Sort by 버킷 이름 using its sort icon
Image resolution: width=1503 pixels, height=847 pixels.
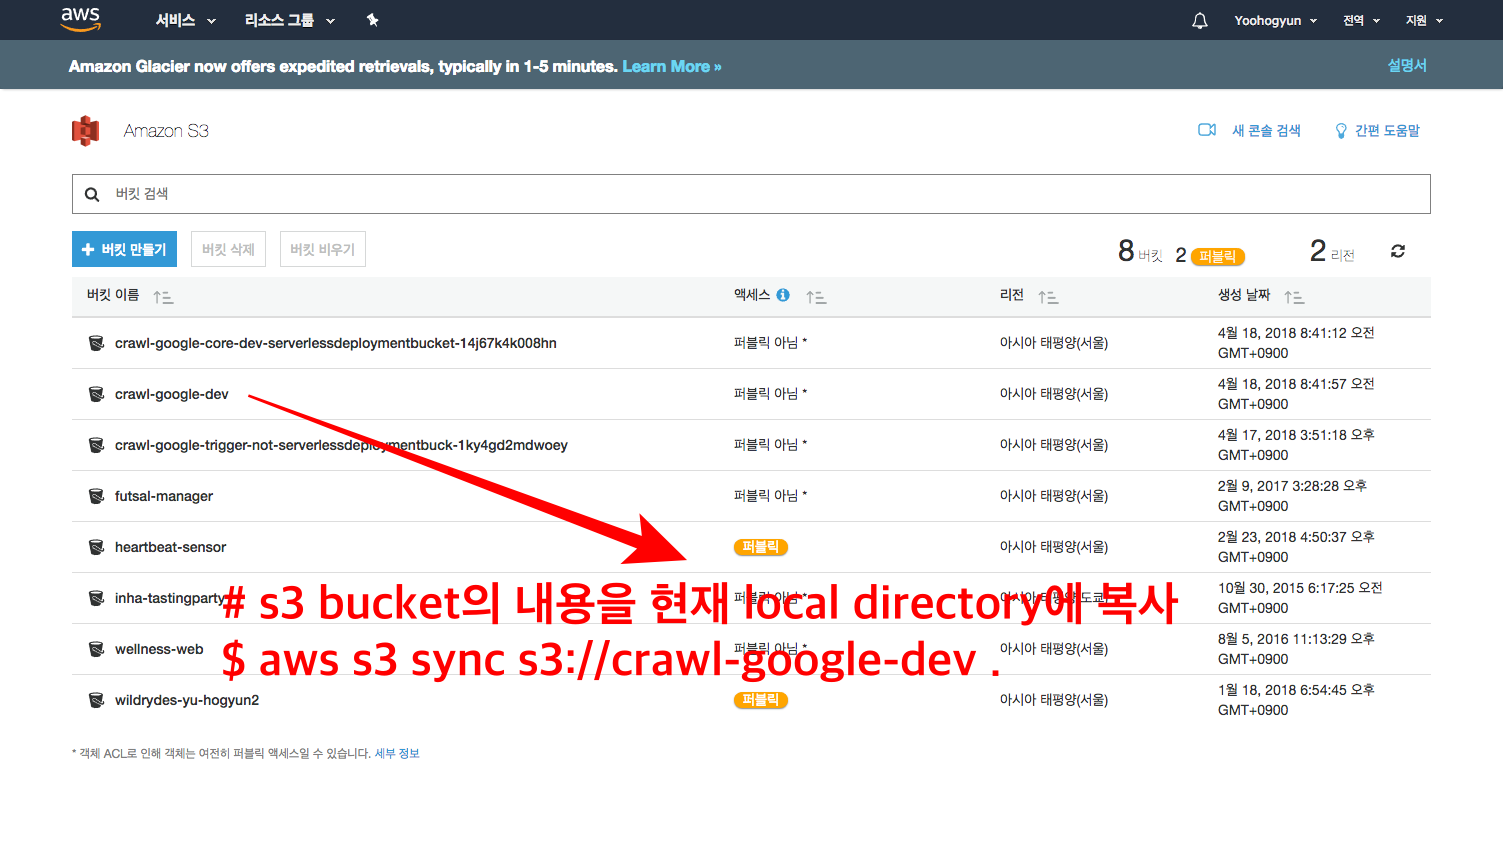tap(163, 297)
